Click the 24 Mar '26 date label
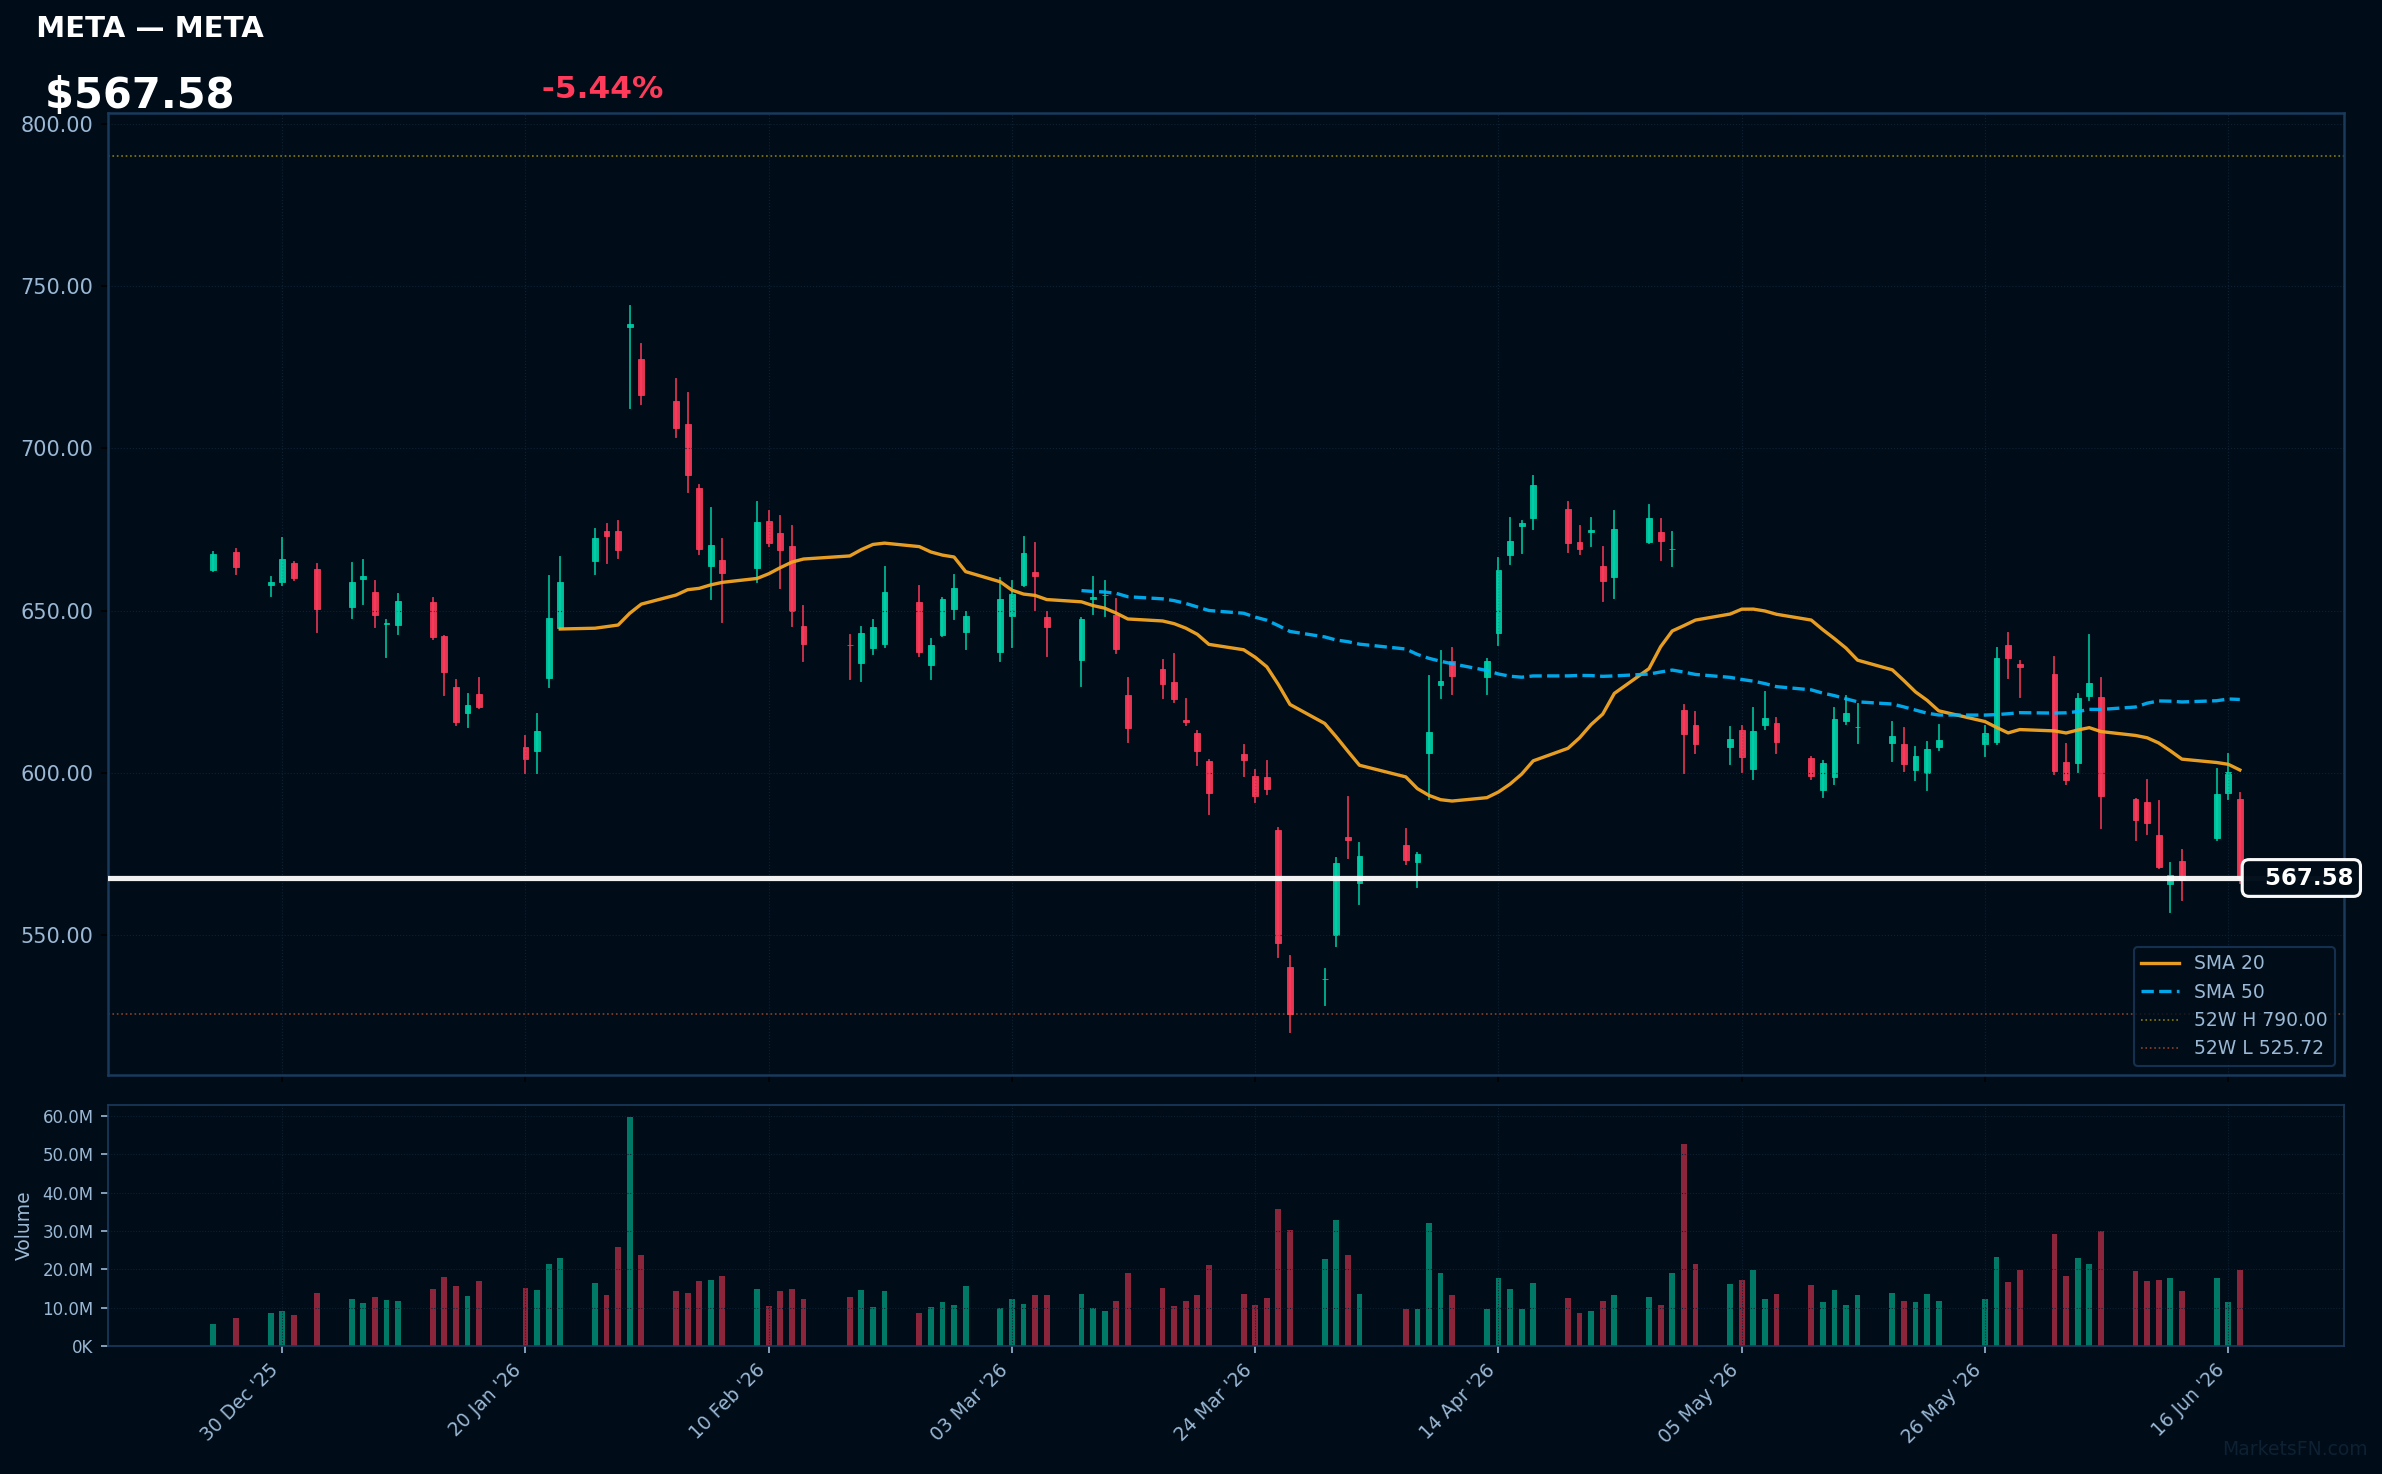The width and height of the screenshot is (2382, 1474). pyautogui.click(x=1212, y=1401)
